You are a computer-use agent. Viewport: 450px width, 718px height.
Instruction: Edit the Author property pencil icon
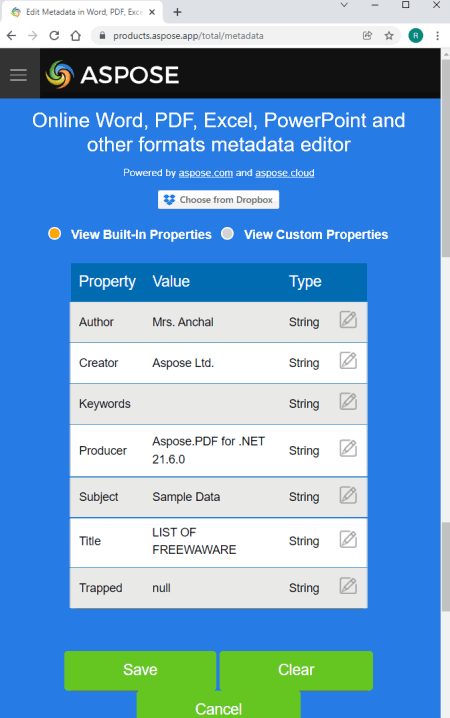coord(348,320)
